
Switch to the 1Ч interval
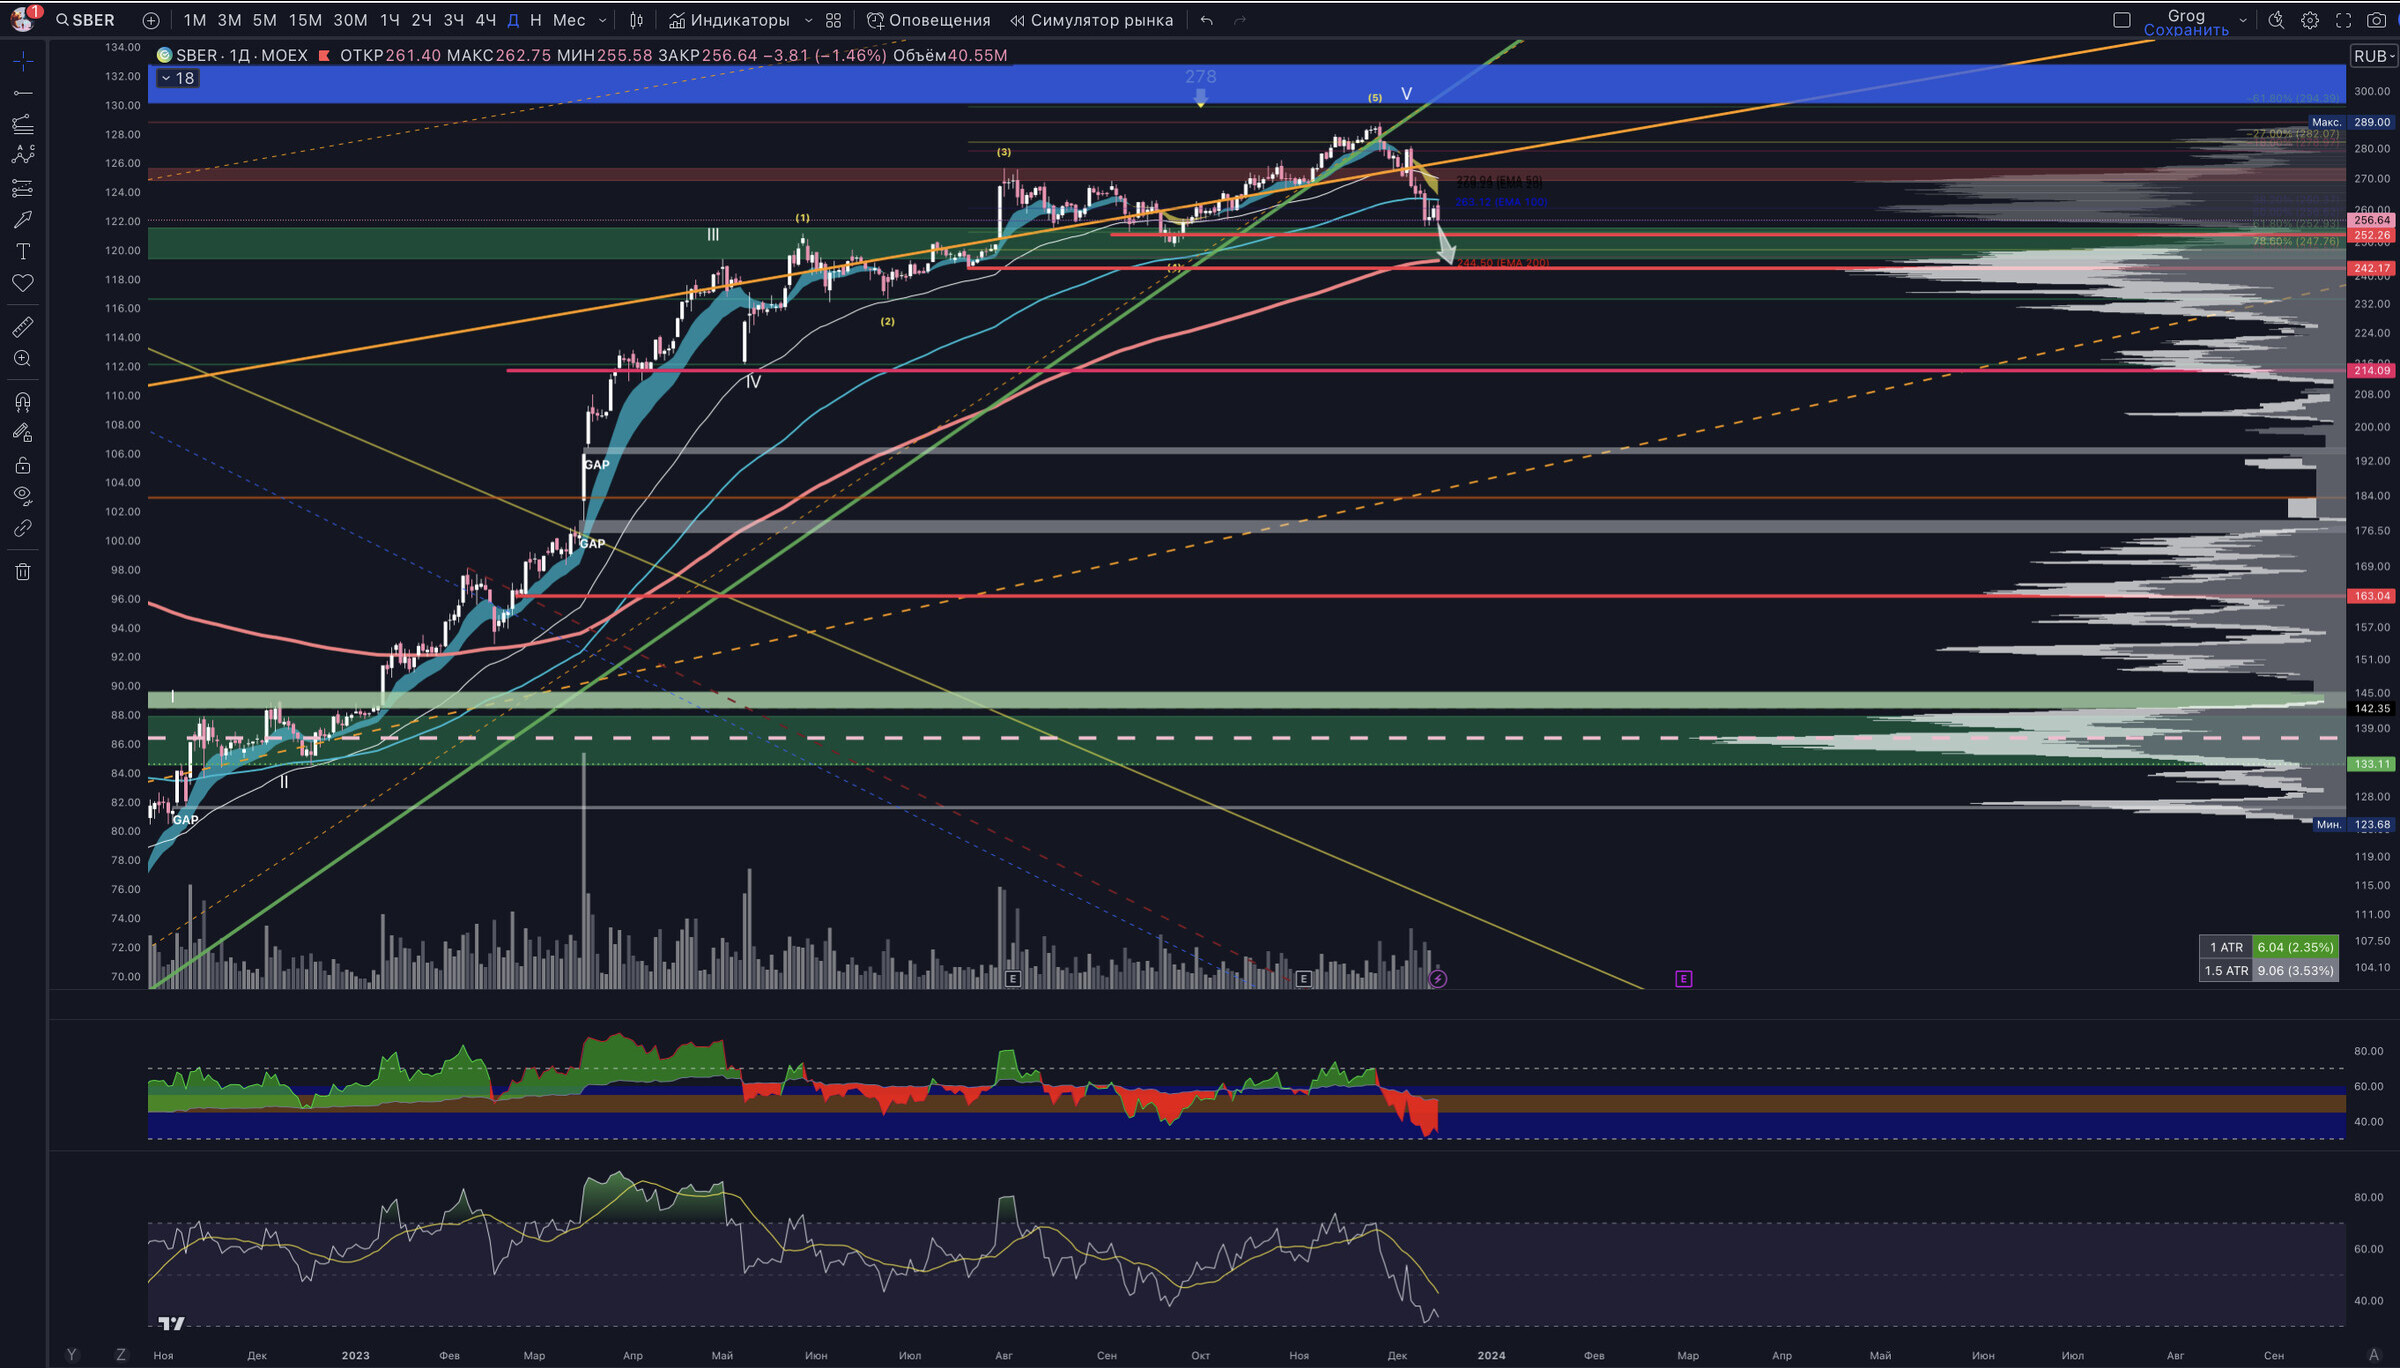389,20
